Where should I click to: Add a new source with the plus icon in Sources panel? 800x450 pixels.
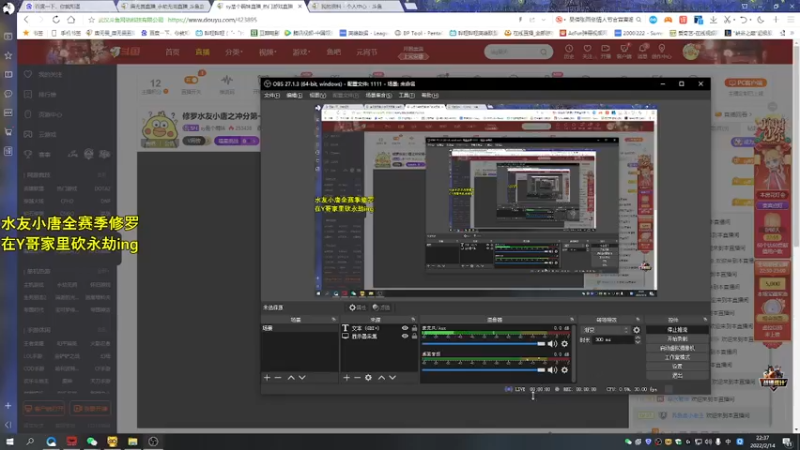[346, 378]
